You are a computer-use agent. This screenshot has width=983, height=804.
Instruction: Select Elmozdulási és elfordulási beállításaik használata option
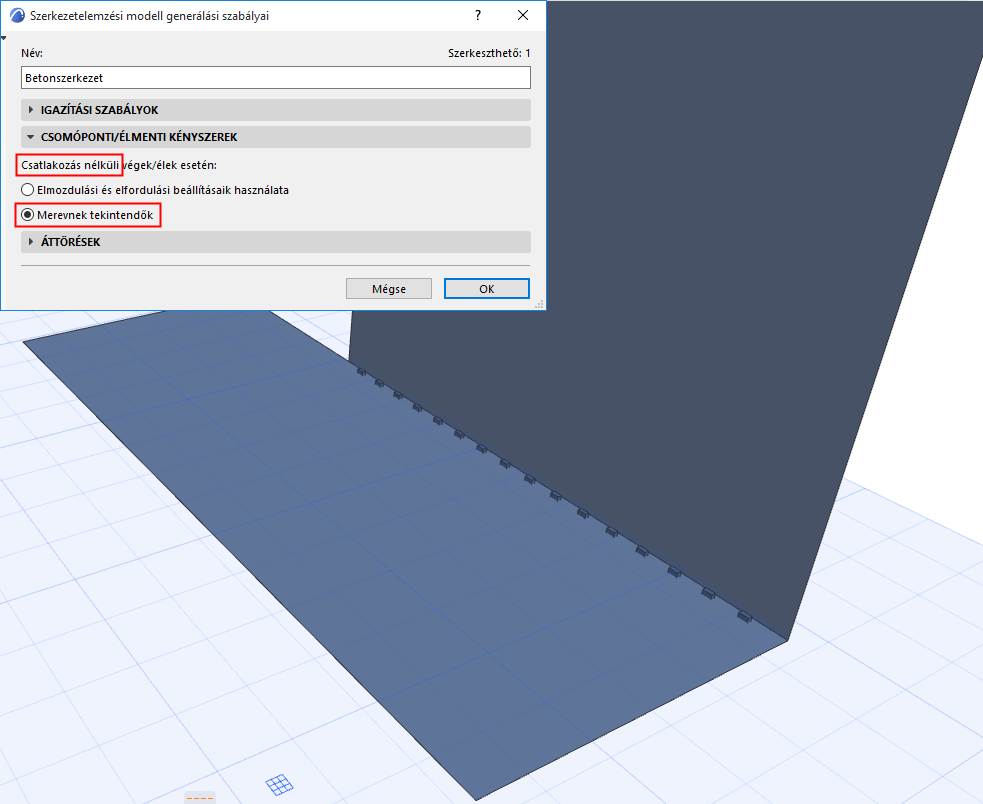[x=155, y=189]
